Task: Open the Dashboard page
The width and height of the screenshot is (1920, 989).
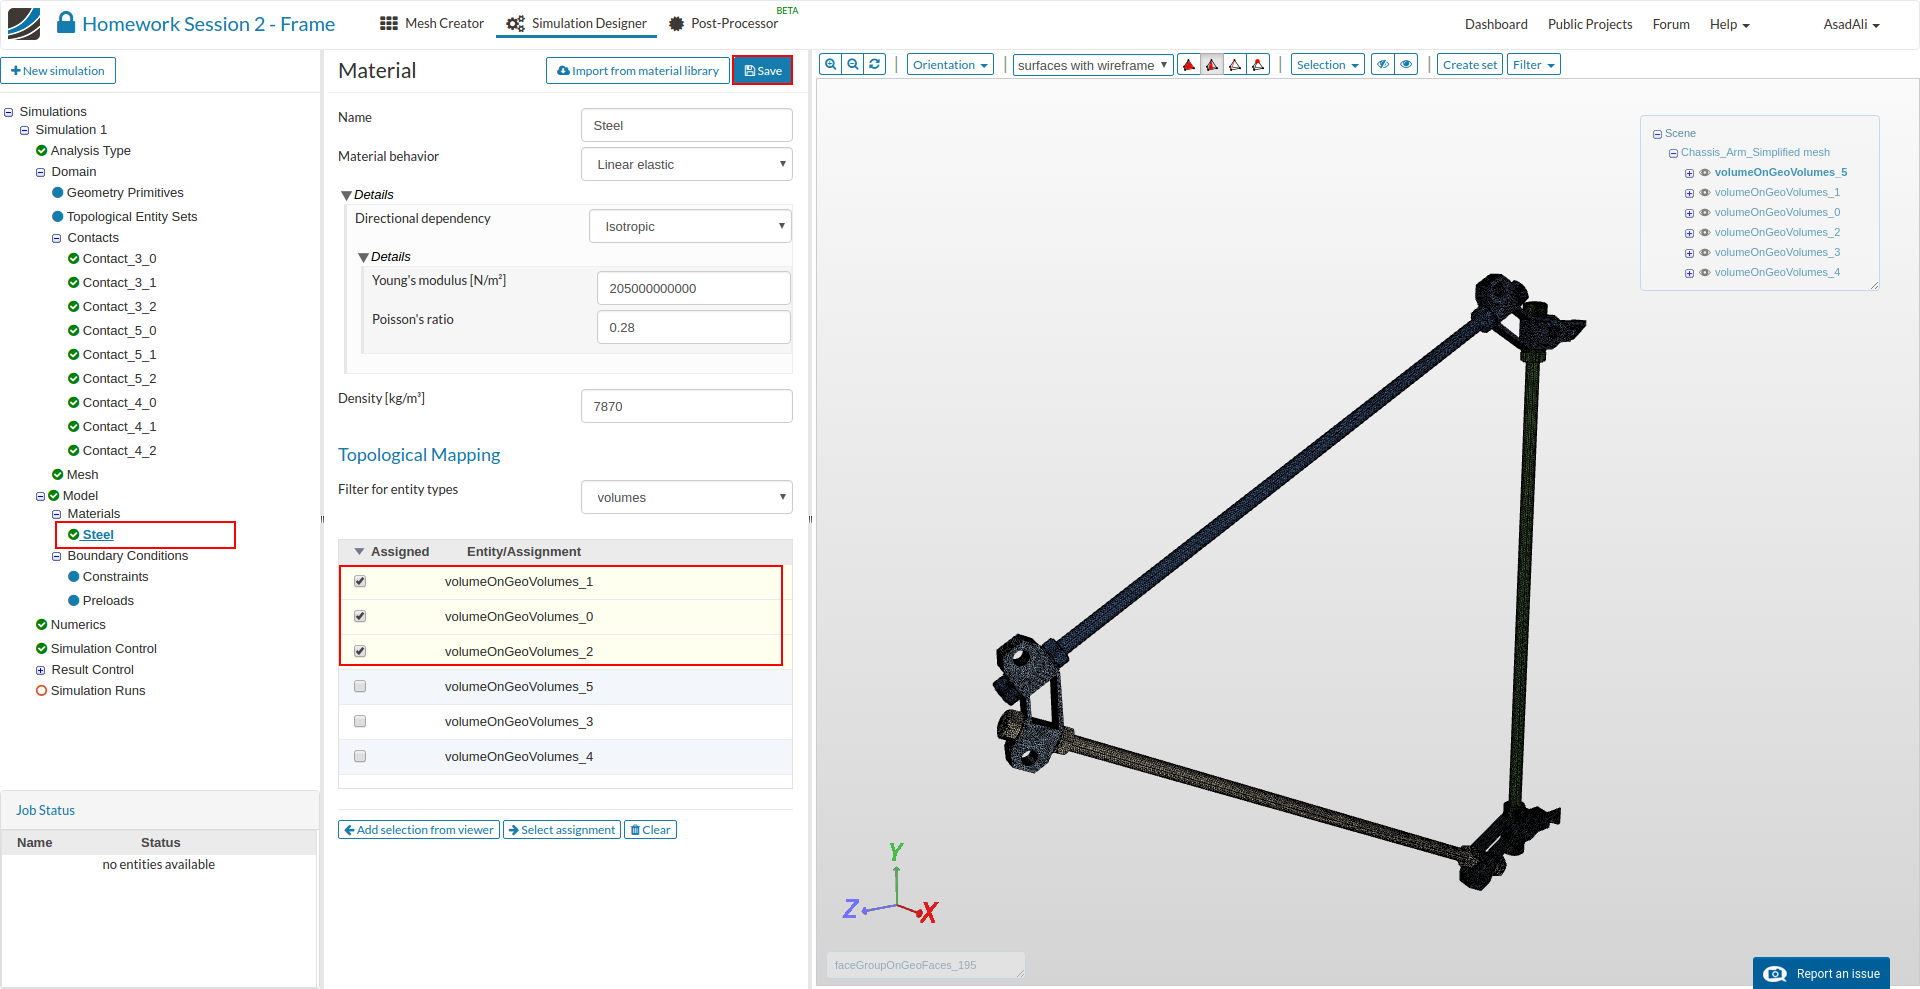Action: pos(1496,24)
